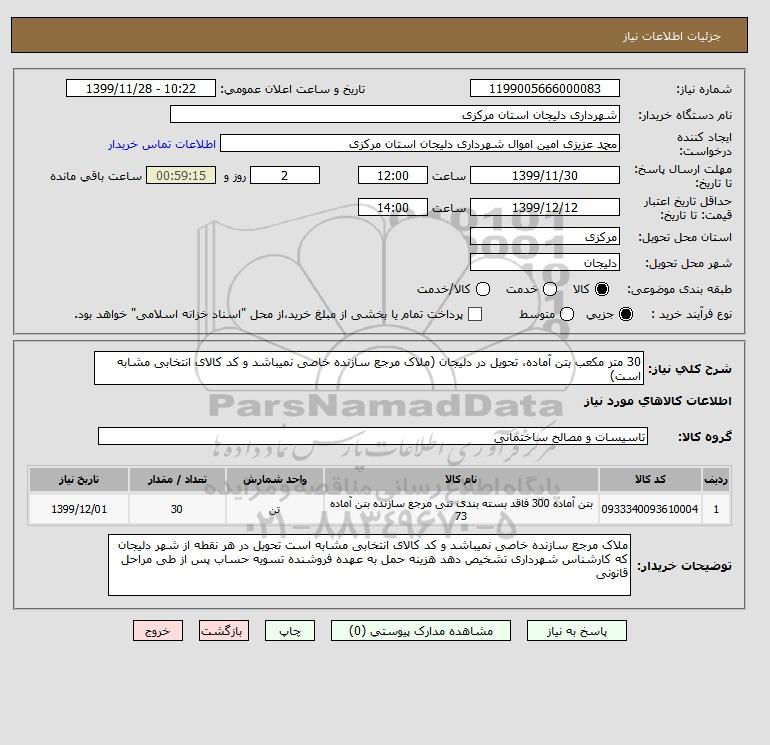The height and width of the screenshot is (745, 770).
Task: Click the quantity cell 30
Action: point(177,509)
